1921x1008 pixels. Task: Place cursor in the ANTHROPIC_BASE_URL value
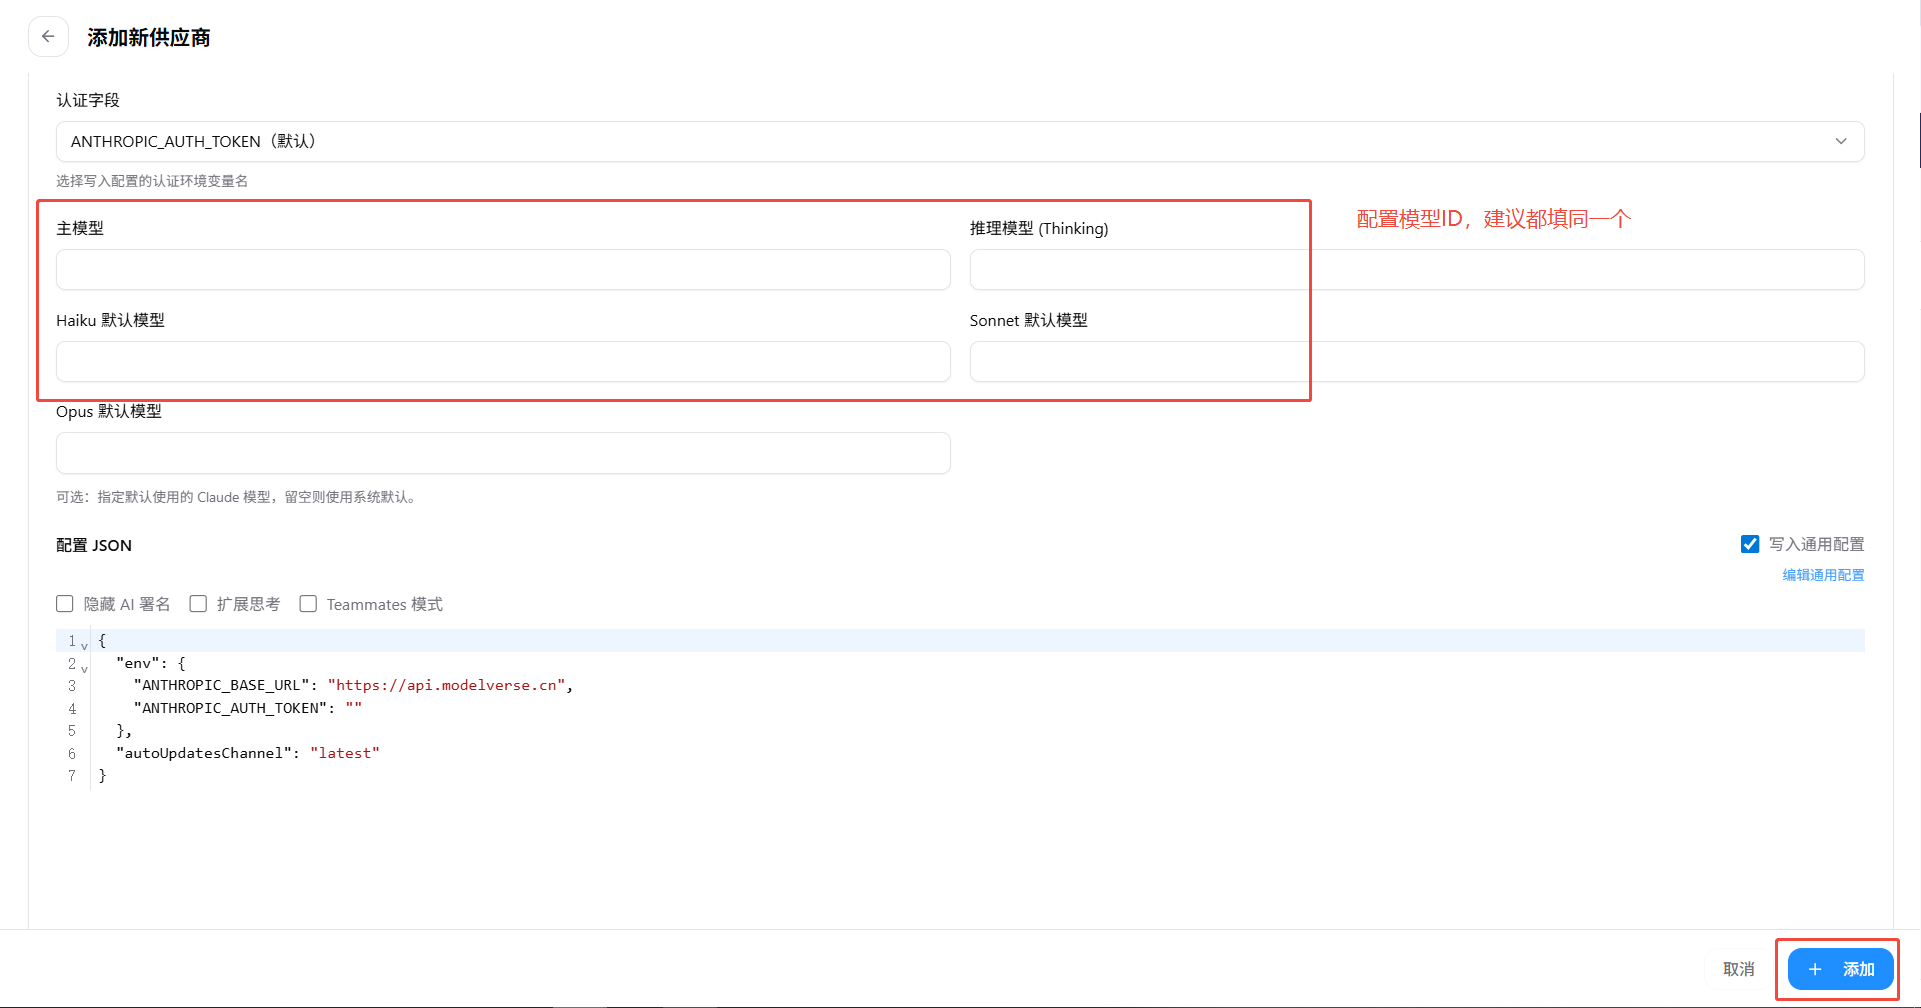pyautogui.click(x=446, y=685)
